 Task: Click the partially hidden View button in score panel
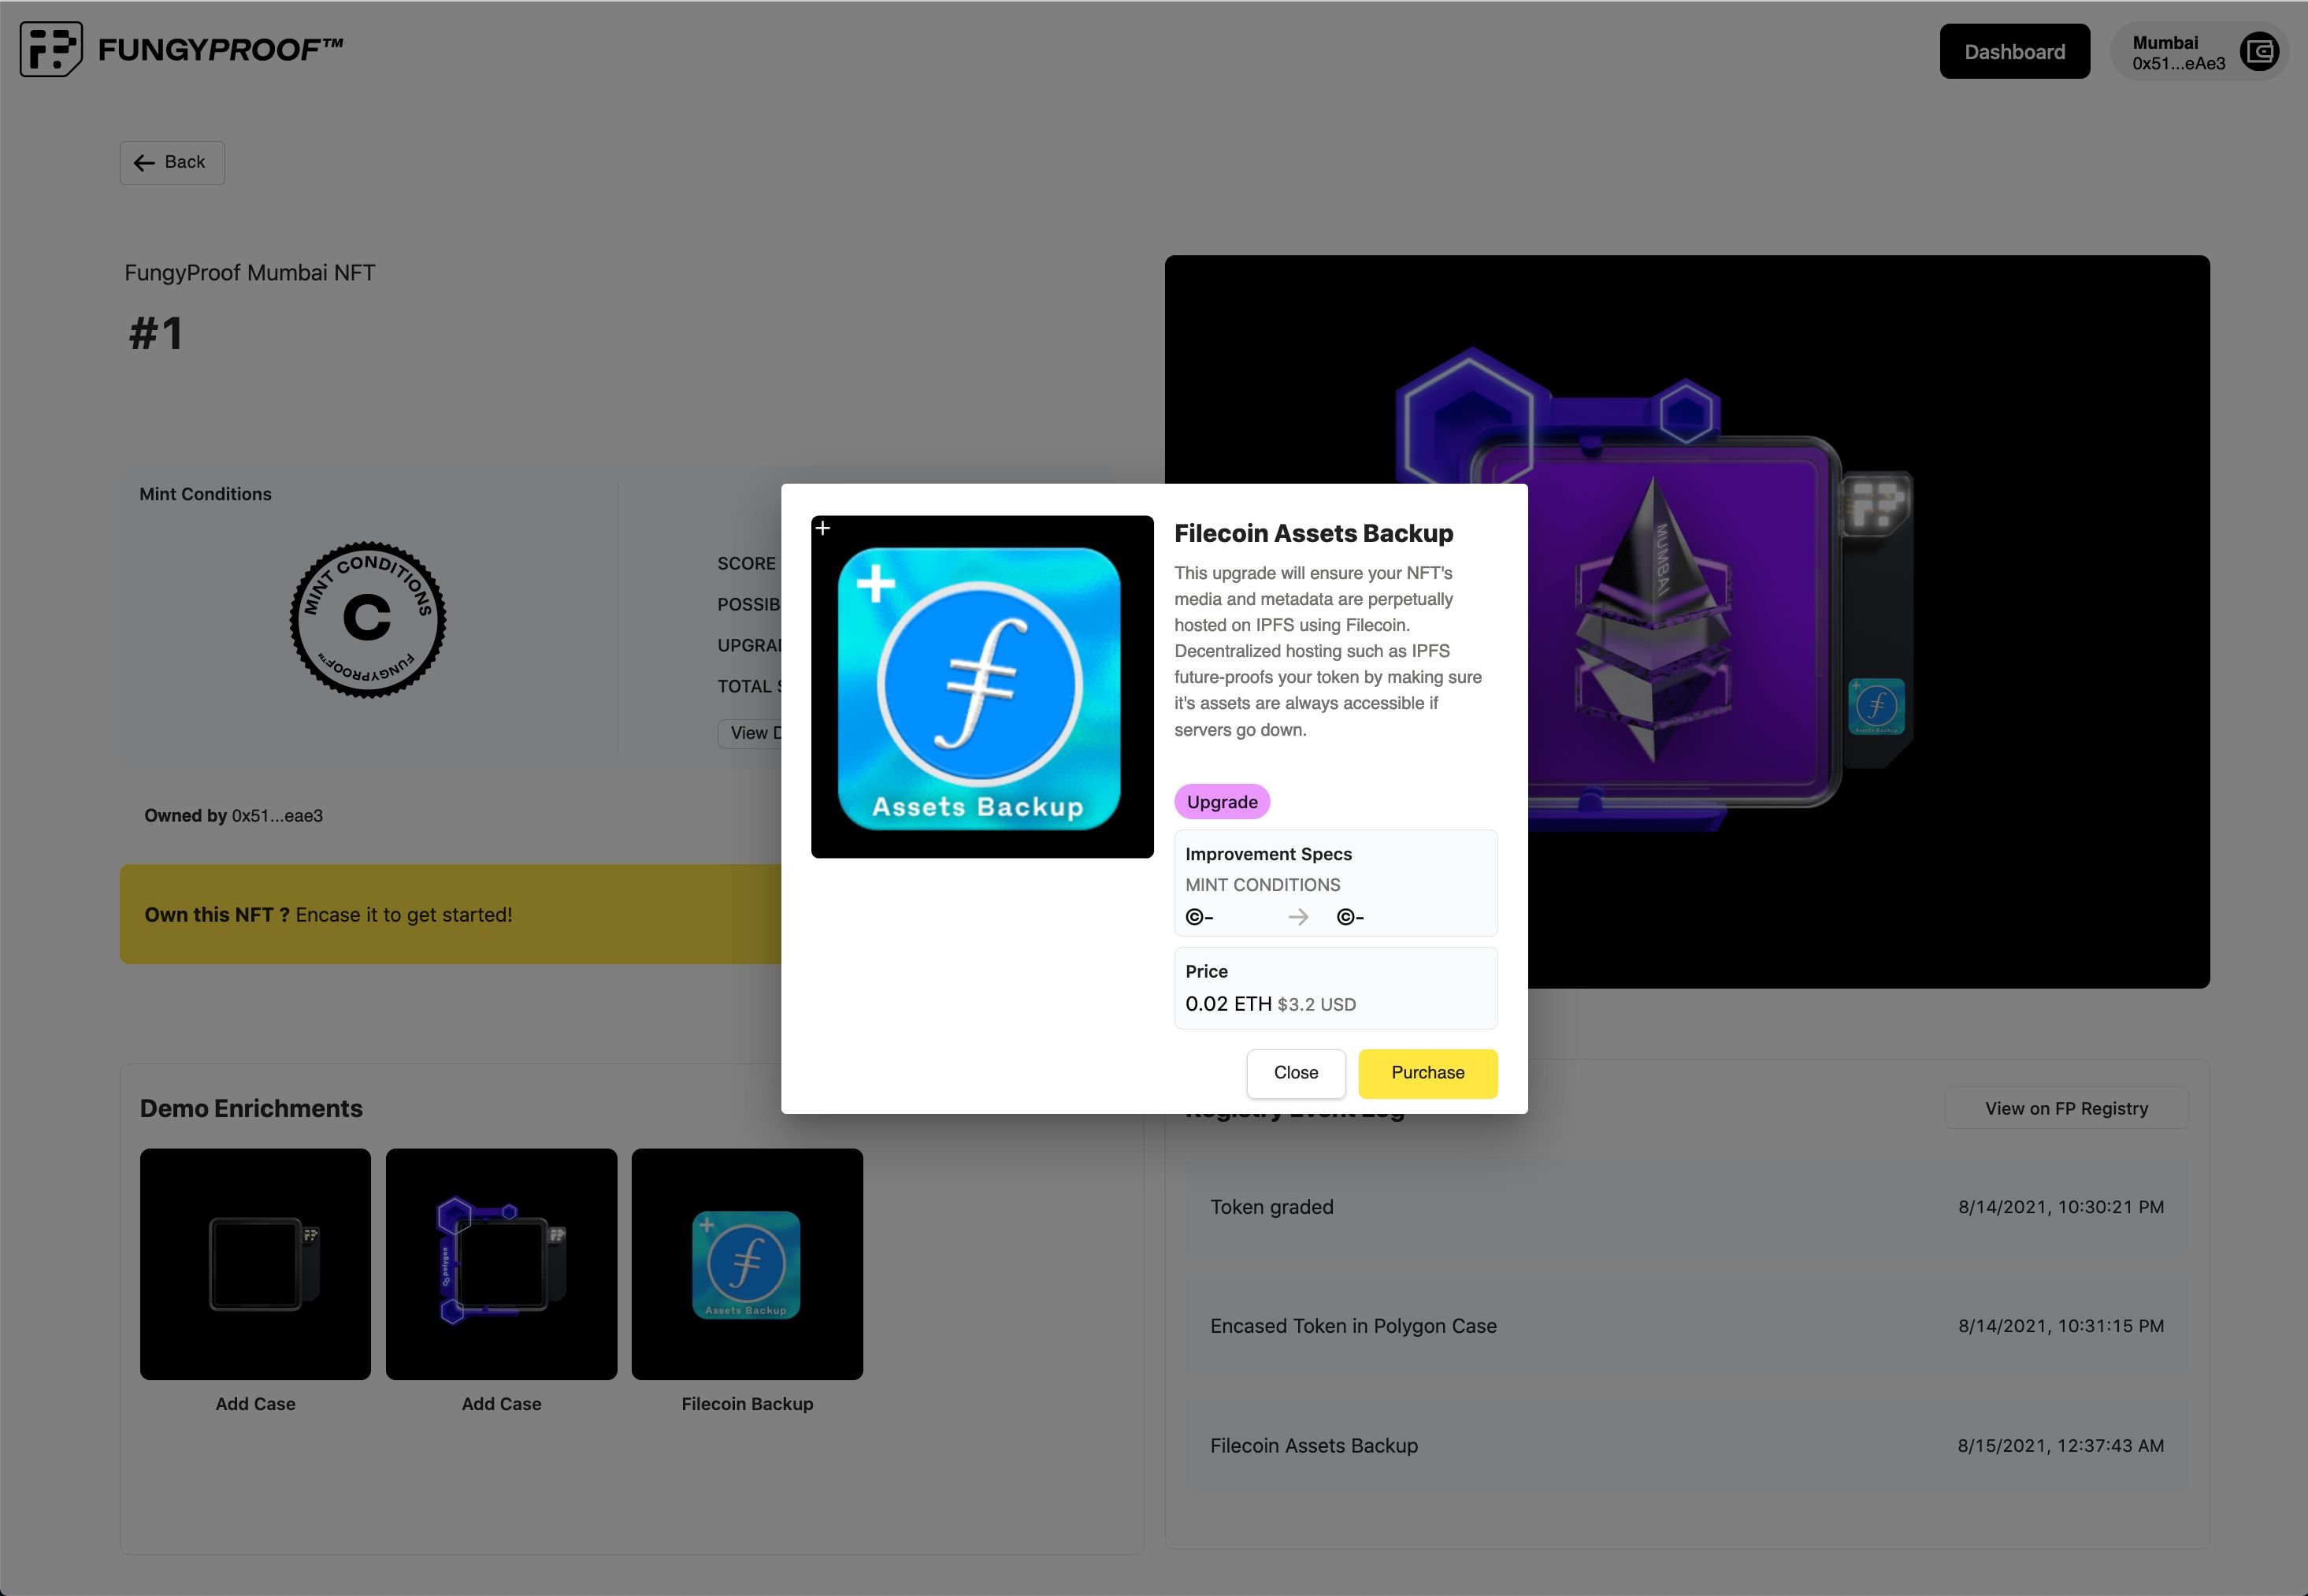pos(750,733)
